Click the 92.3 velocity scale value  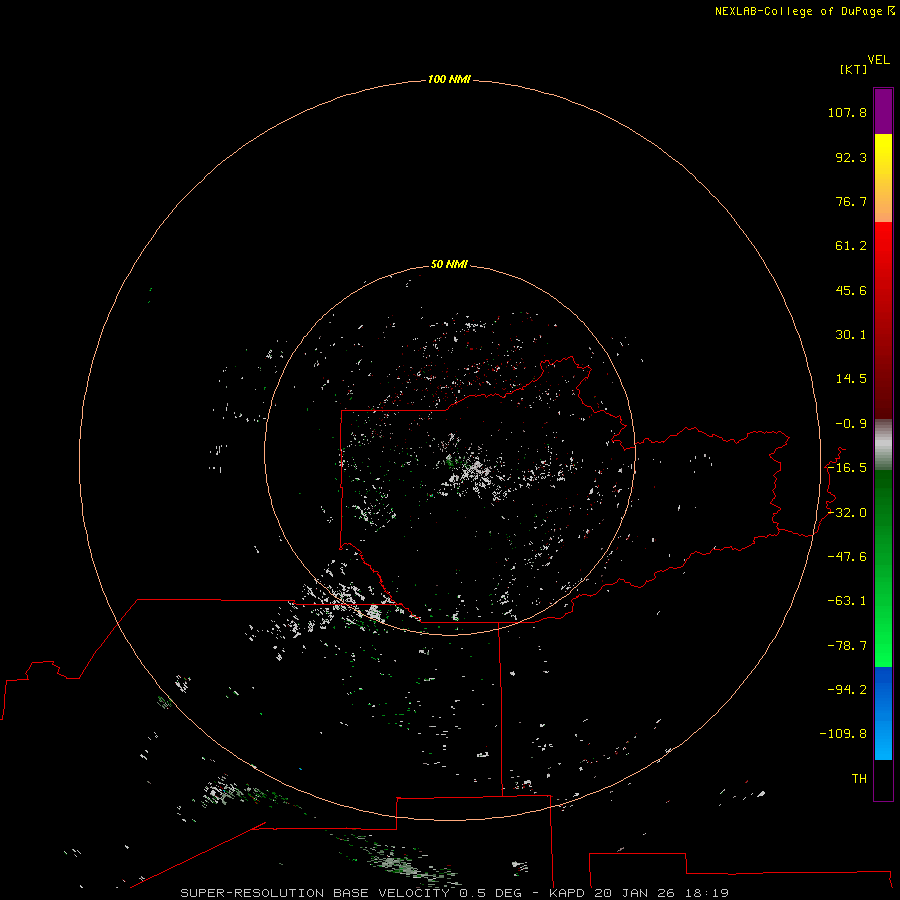[x=851, y=157]
